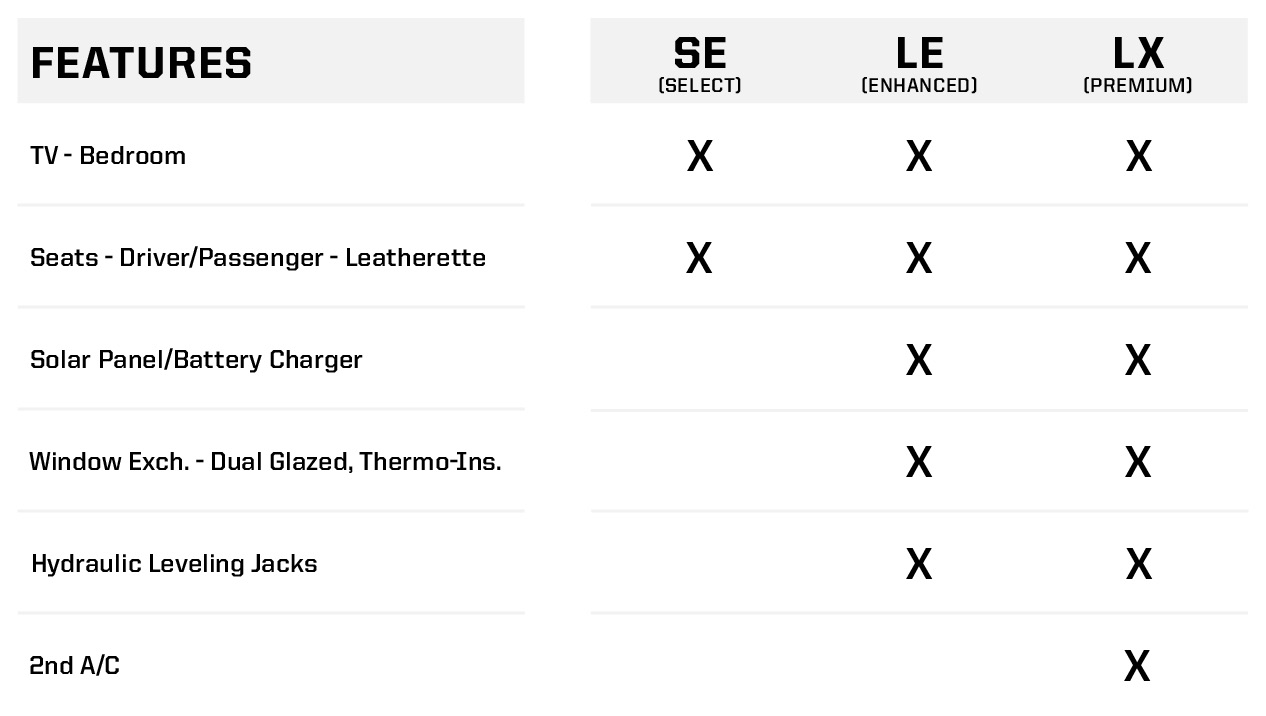The image size is (1266, 716).
Task: Click the FEATURES column heading
Action: (141, 62)
